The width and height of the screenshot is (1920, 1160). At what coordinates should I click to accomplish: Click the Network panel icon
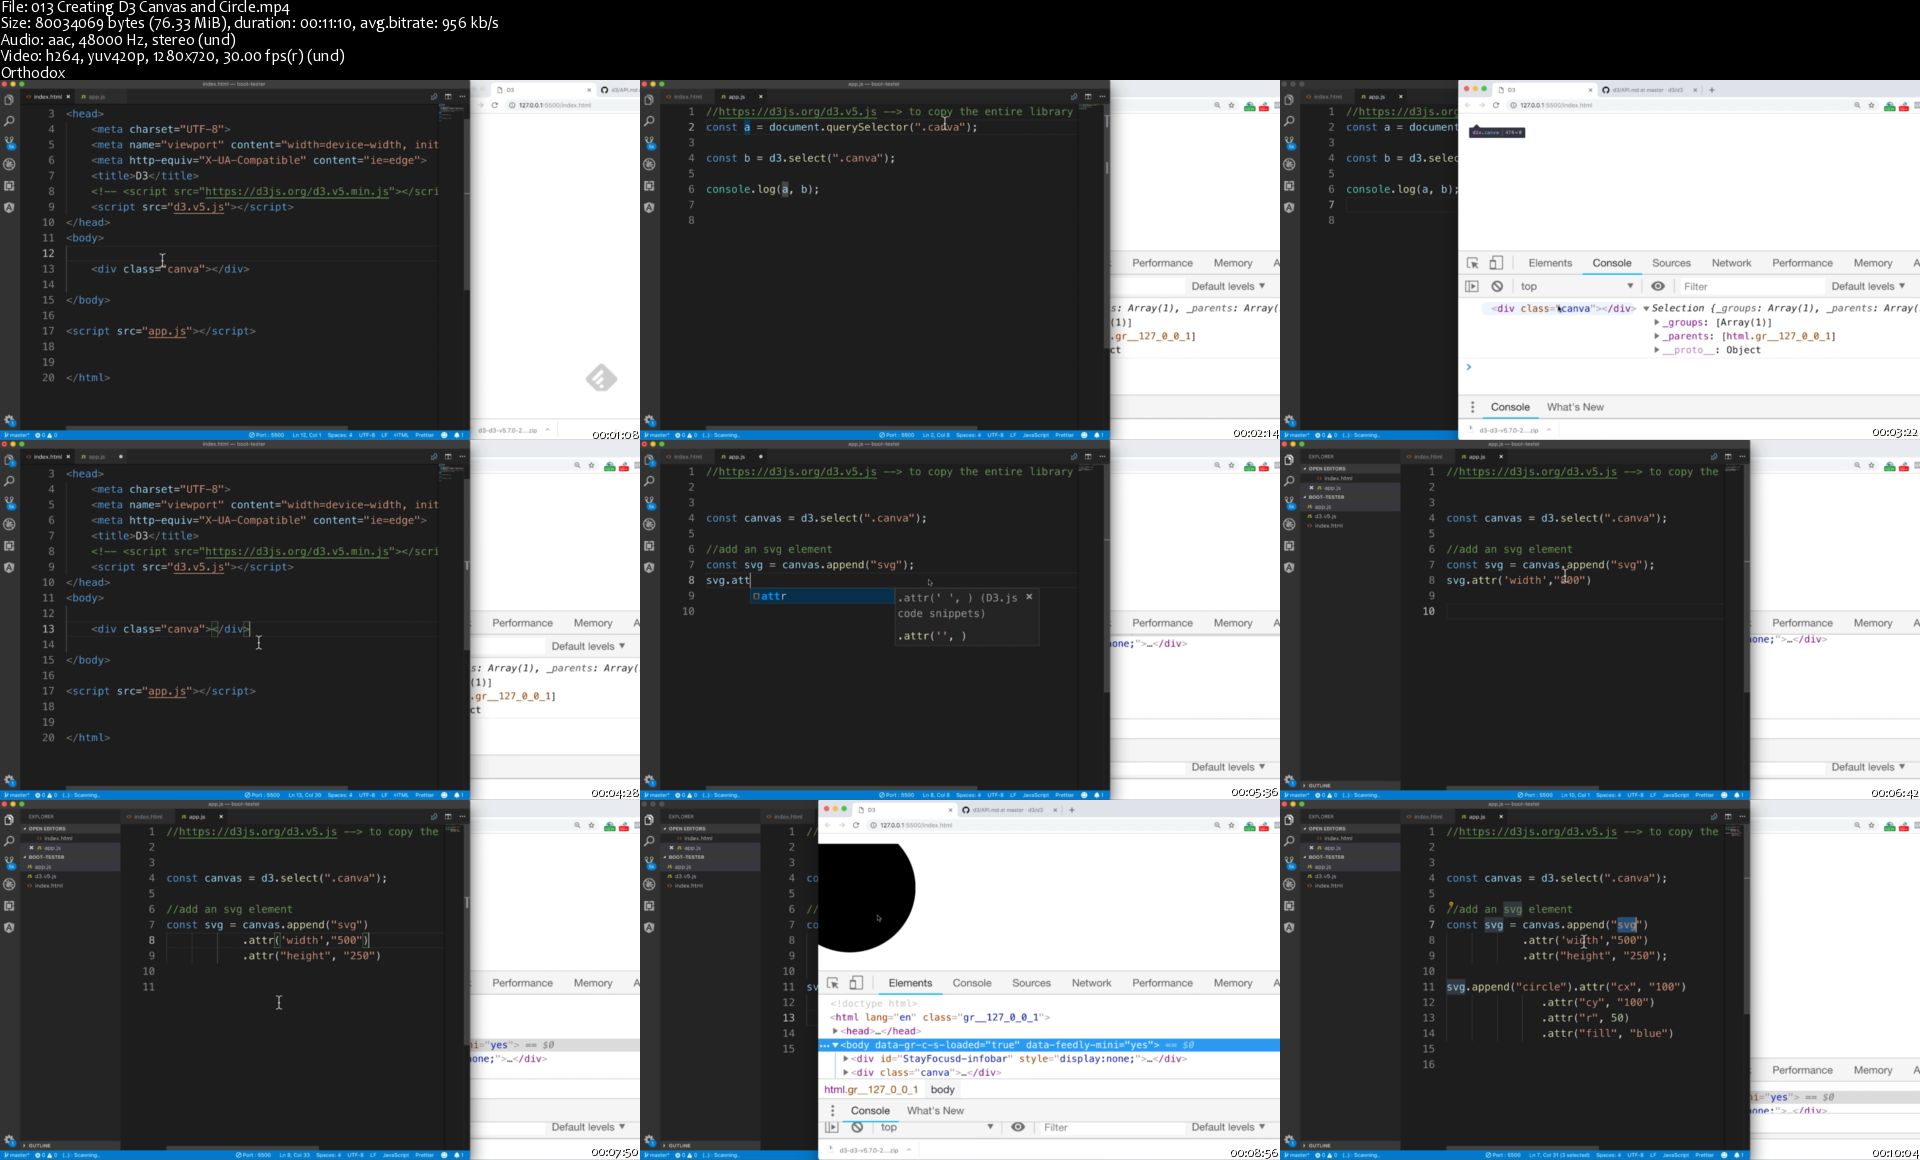1731,262
